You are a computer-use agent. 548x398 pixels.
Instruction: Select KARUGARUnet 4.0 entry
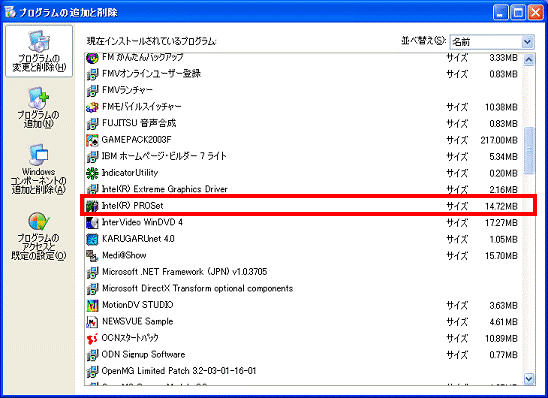[303, 239]
